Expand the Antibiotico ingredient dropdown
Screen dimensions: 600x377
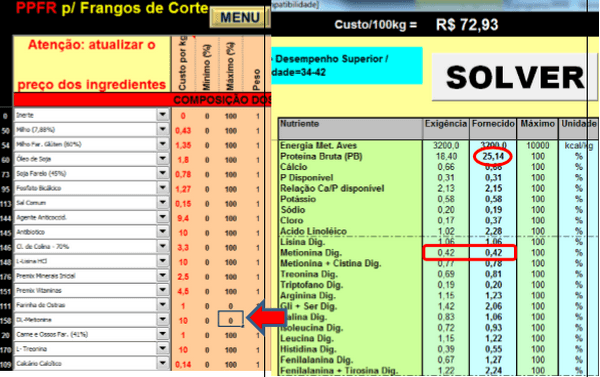pyautogui.click(x=163, y=232)
